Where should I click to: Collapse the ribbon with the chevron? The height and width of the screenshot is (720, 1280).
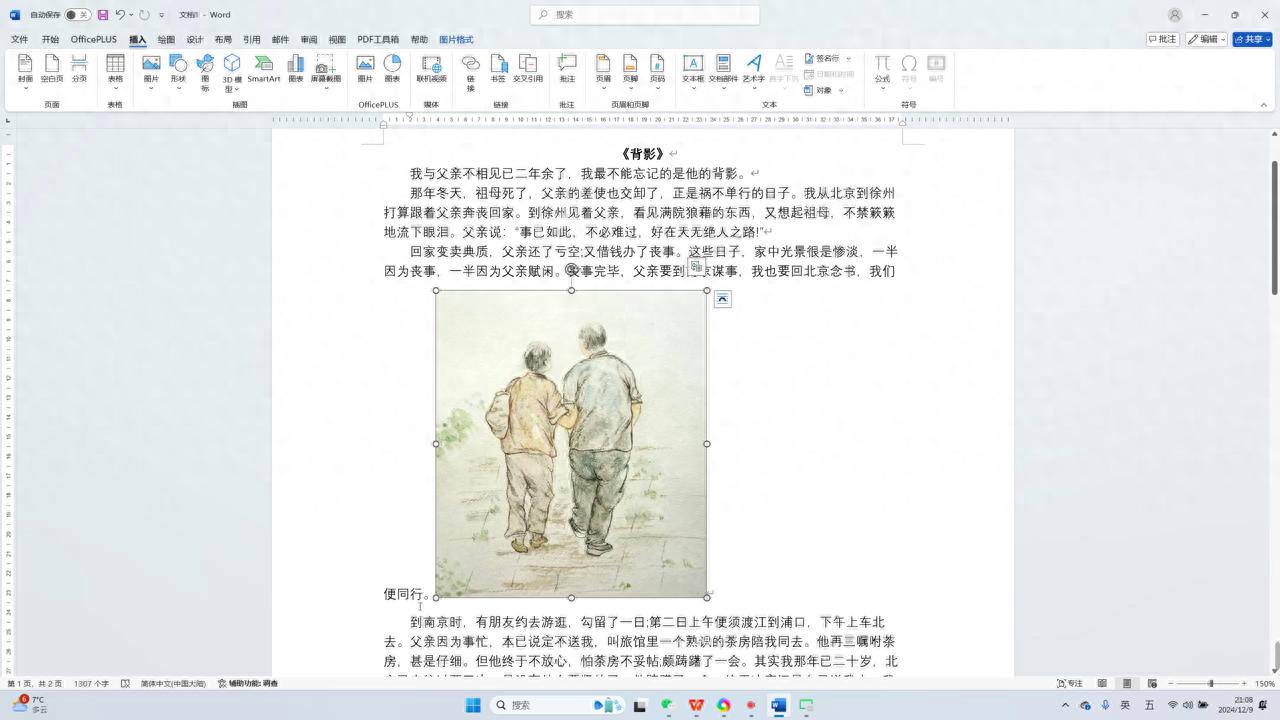point(1263,105)
